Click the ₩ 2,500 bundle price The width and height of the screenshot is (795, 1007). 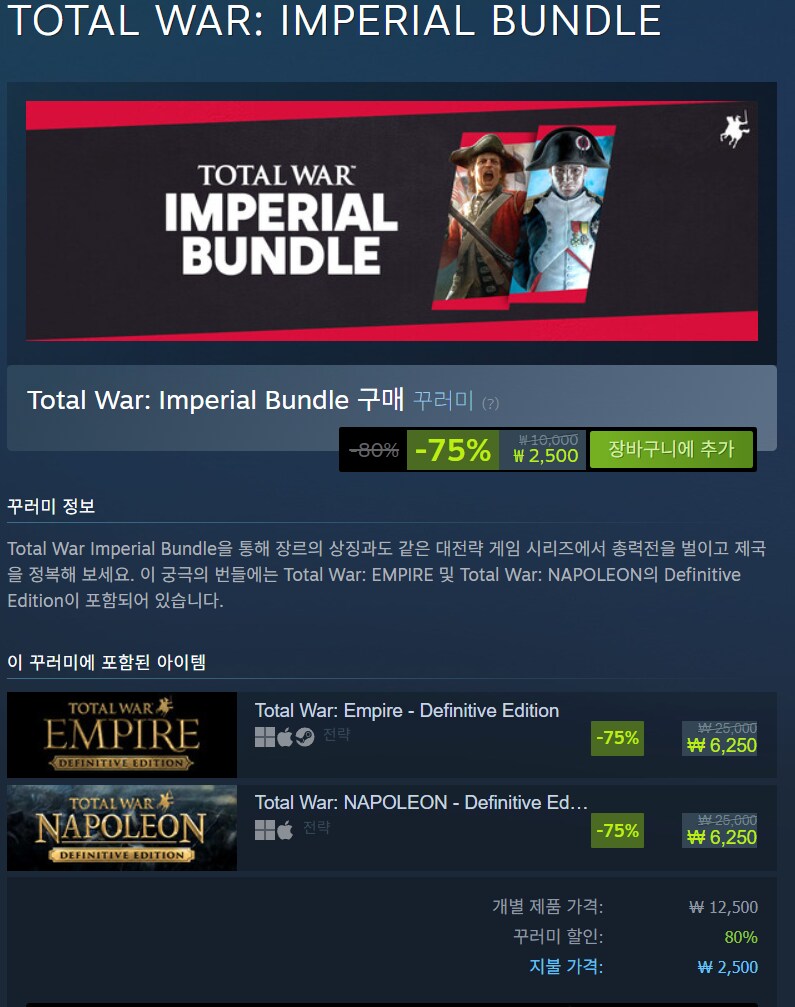[546, 456]
